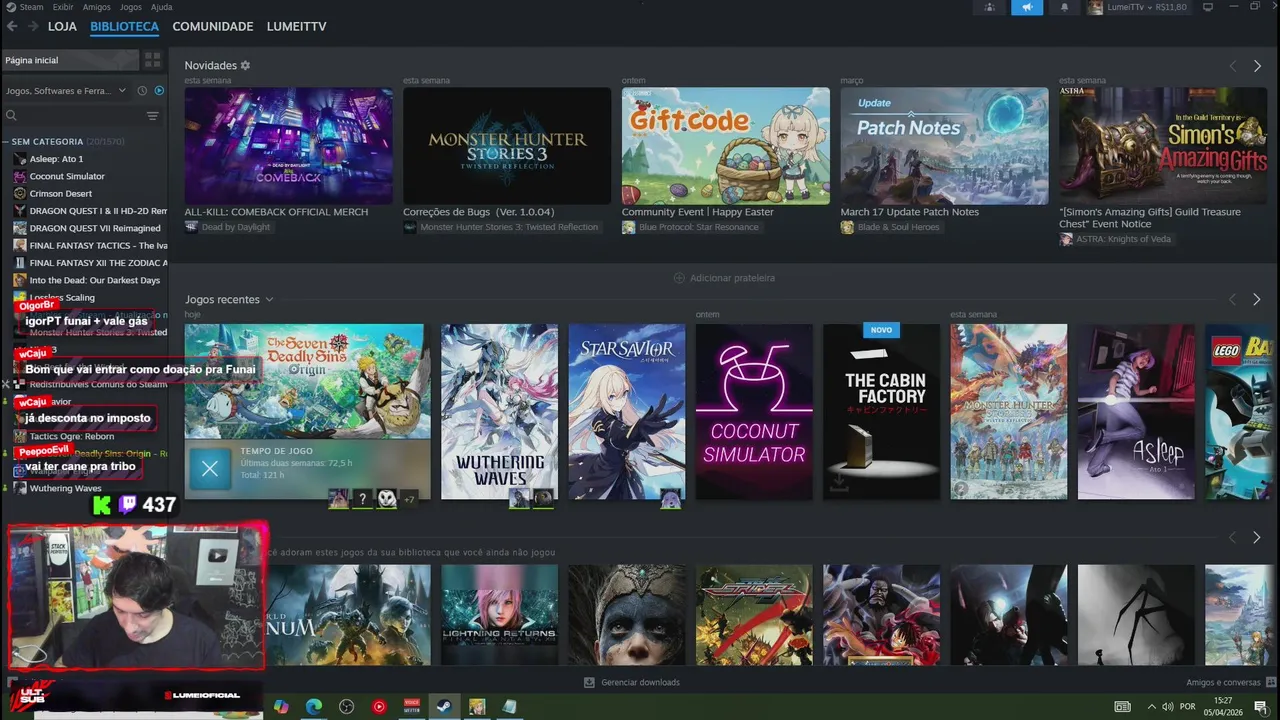This screenshot has height=720, width=1280.
Task: Select Wuthering Waves in the library list
Action: 65,488
